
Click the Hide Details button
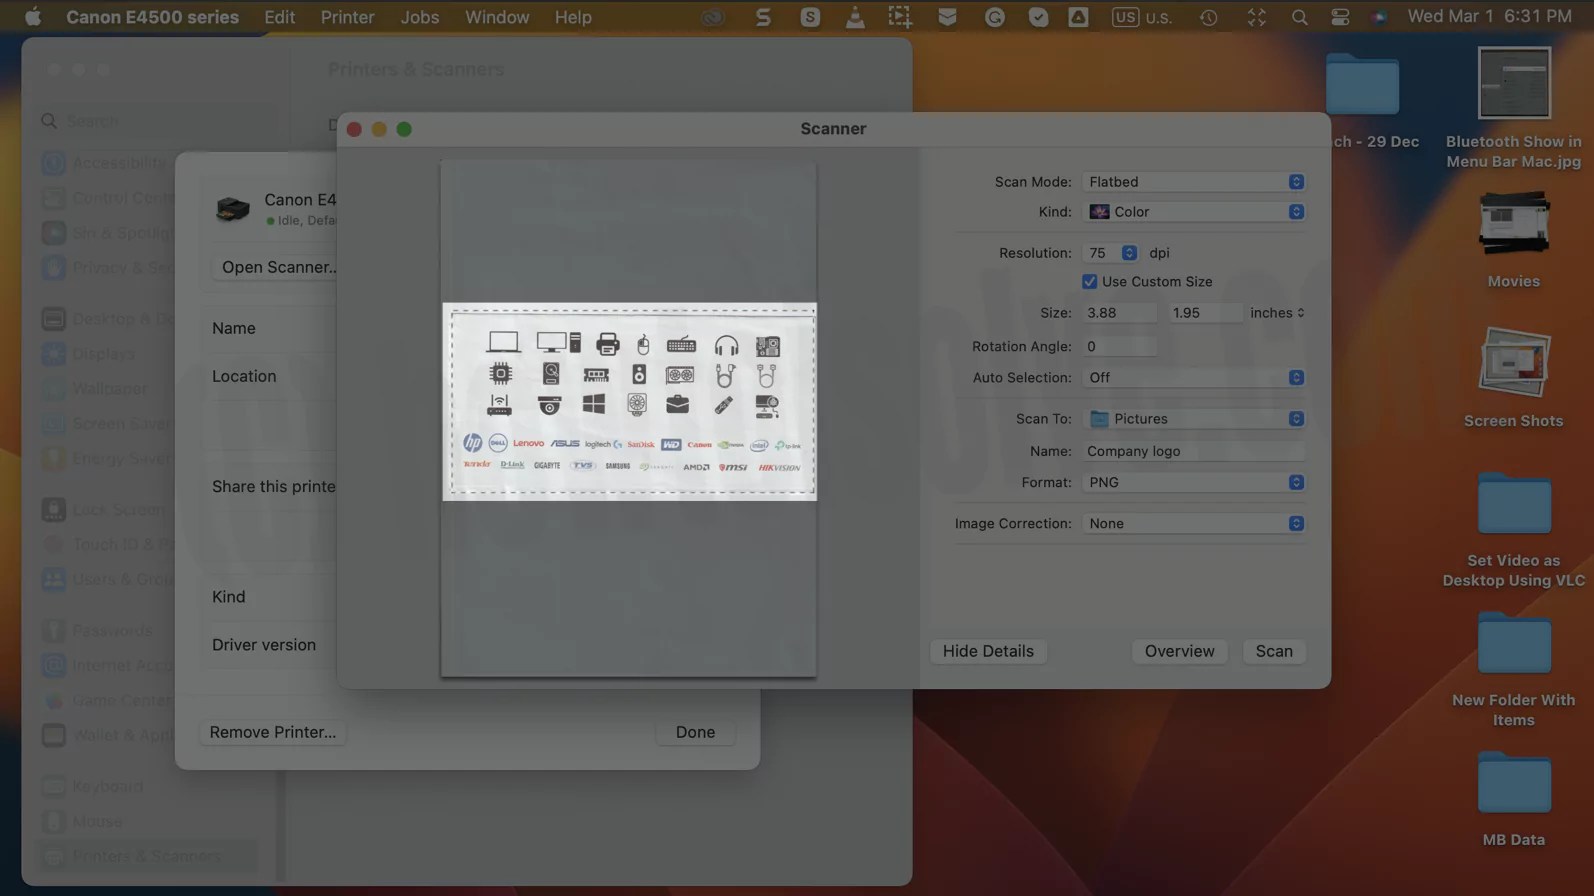click(988, 651)
